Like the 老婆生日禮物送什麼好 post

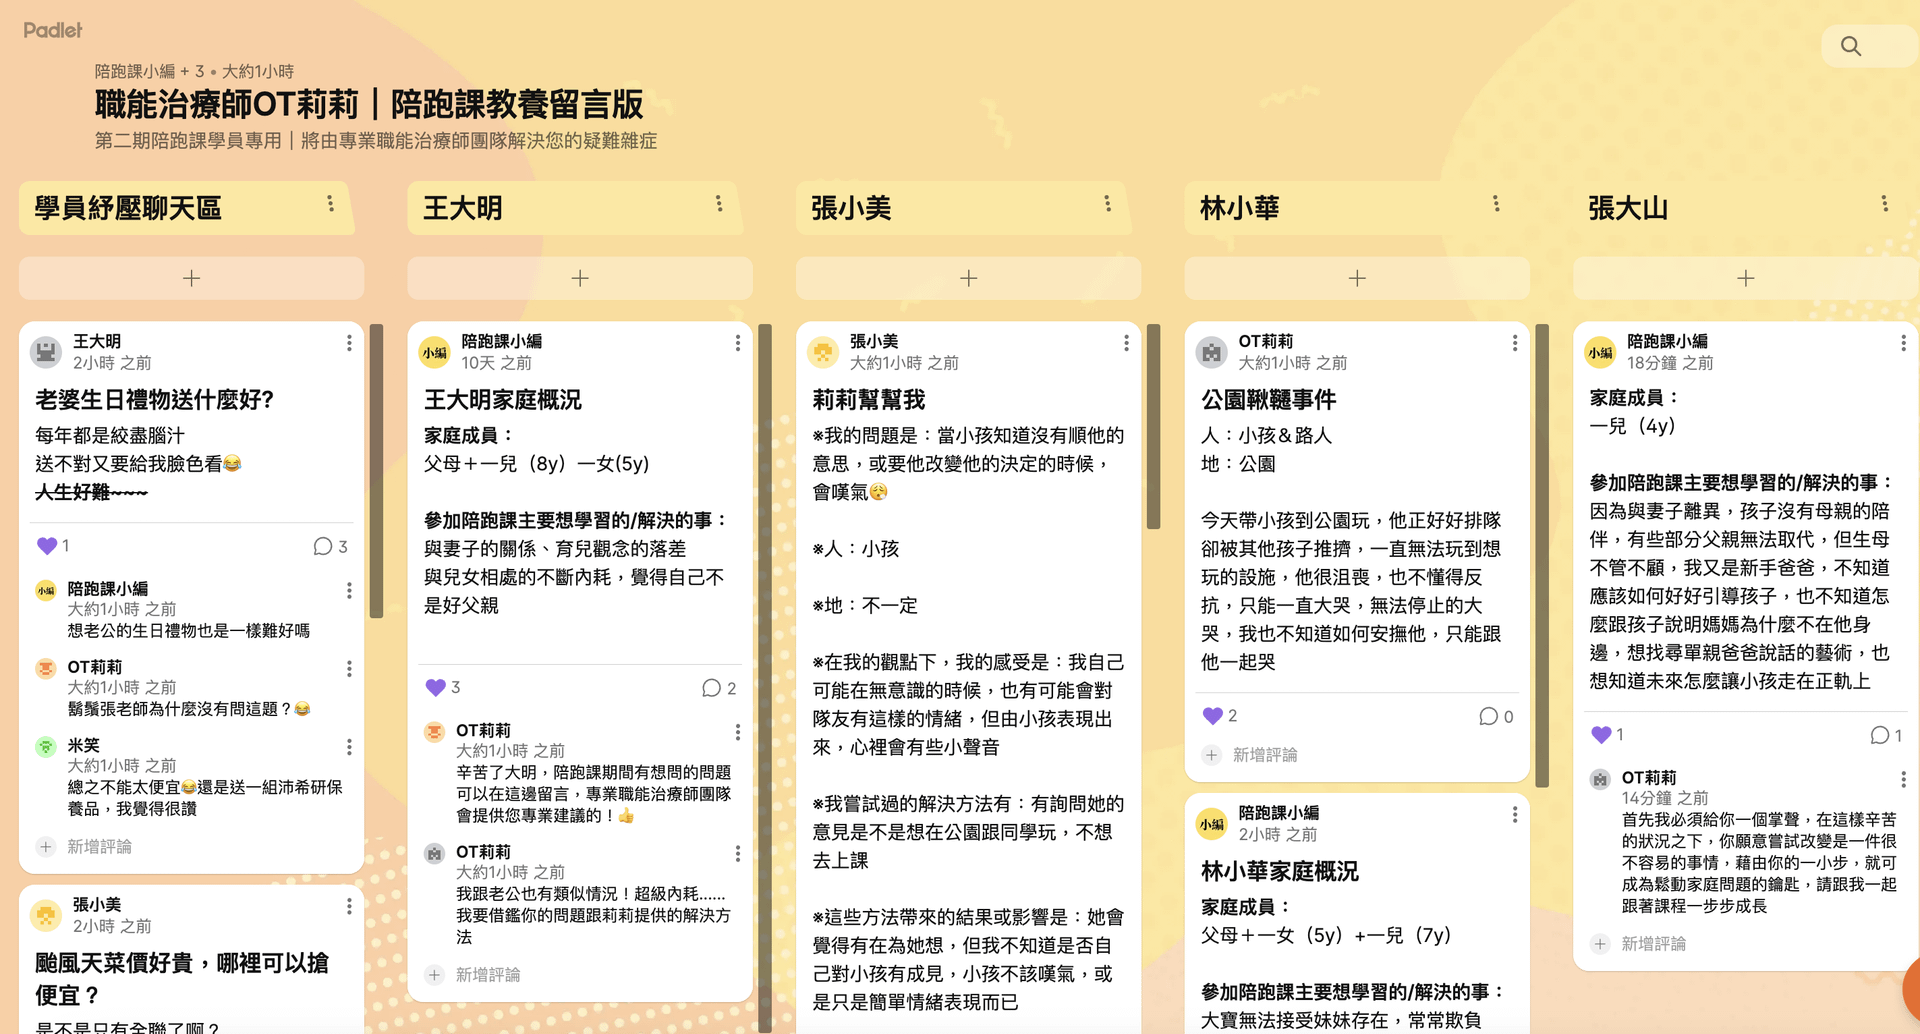47,546
